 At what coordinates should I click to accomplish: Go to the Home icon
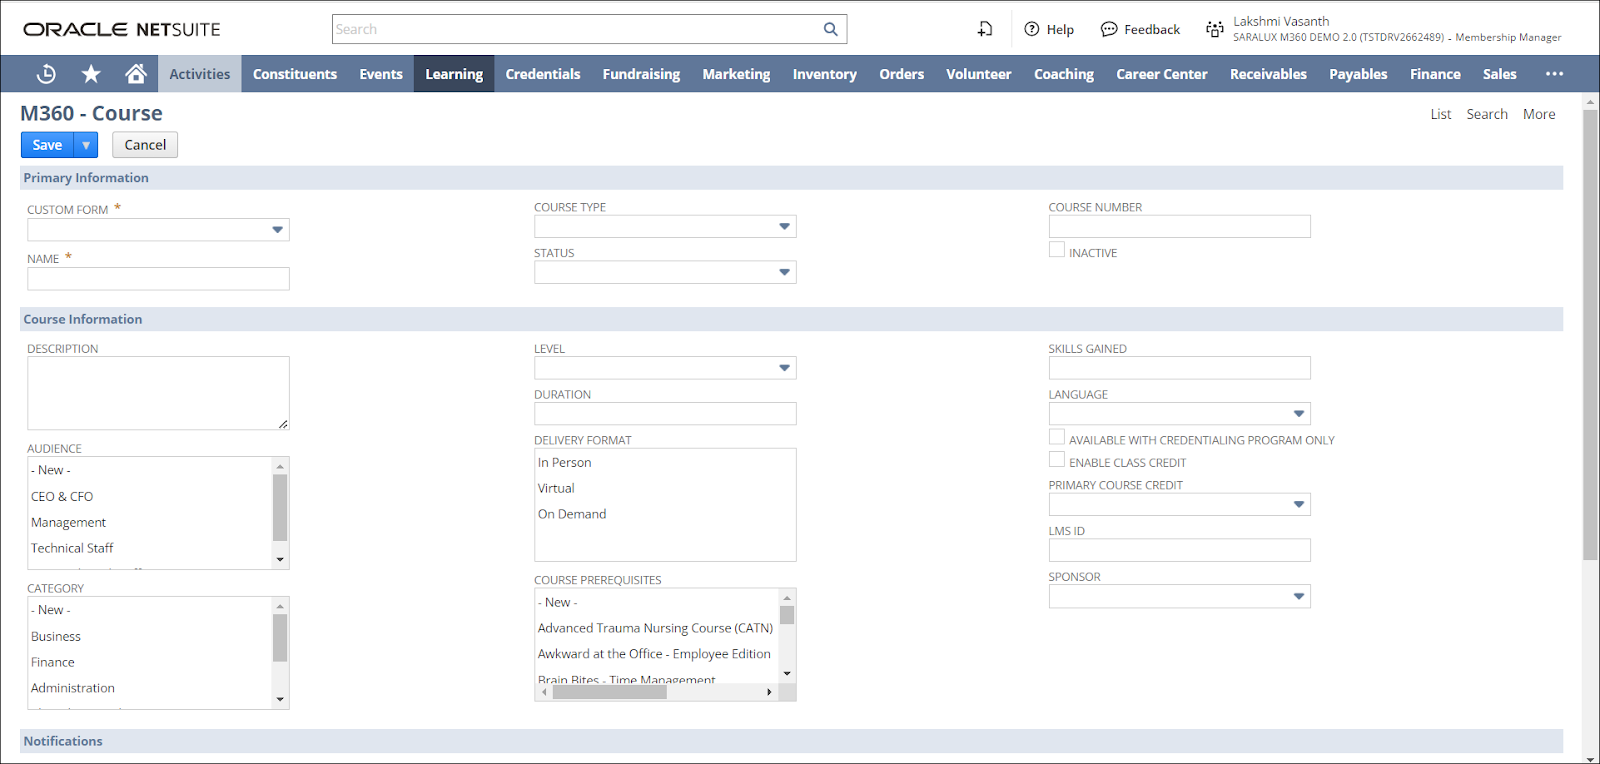coord(136,74)
